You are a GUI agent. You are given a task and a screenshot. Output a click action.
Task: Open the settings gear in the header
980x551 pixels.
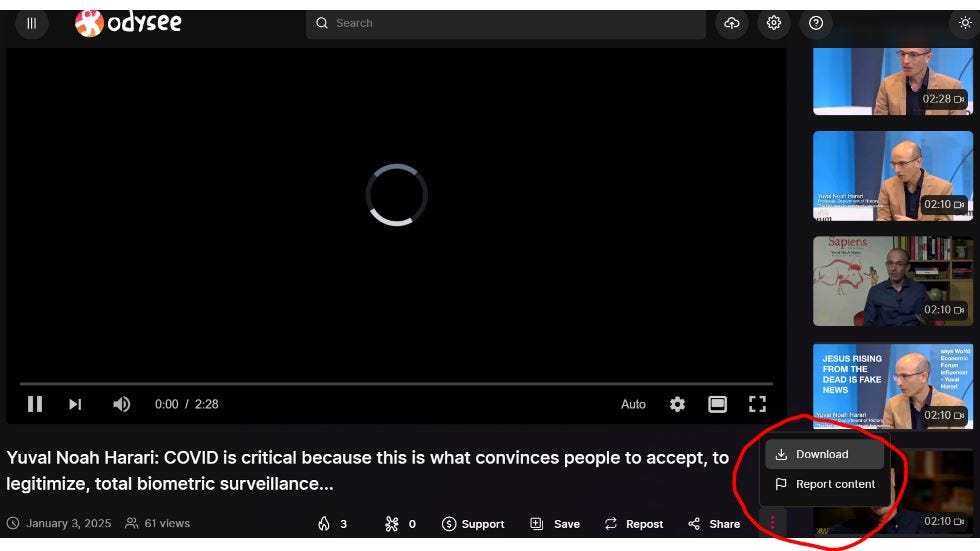pos(774,23)
